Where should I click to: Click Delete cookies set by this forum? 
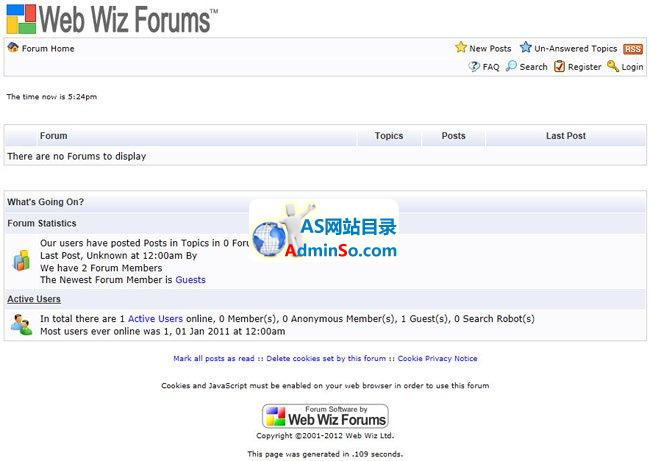(x=326, y=359)
